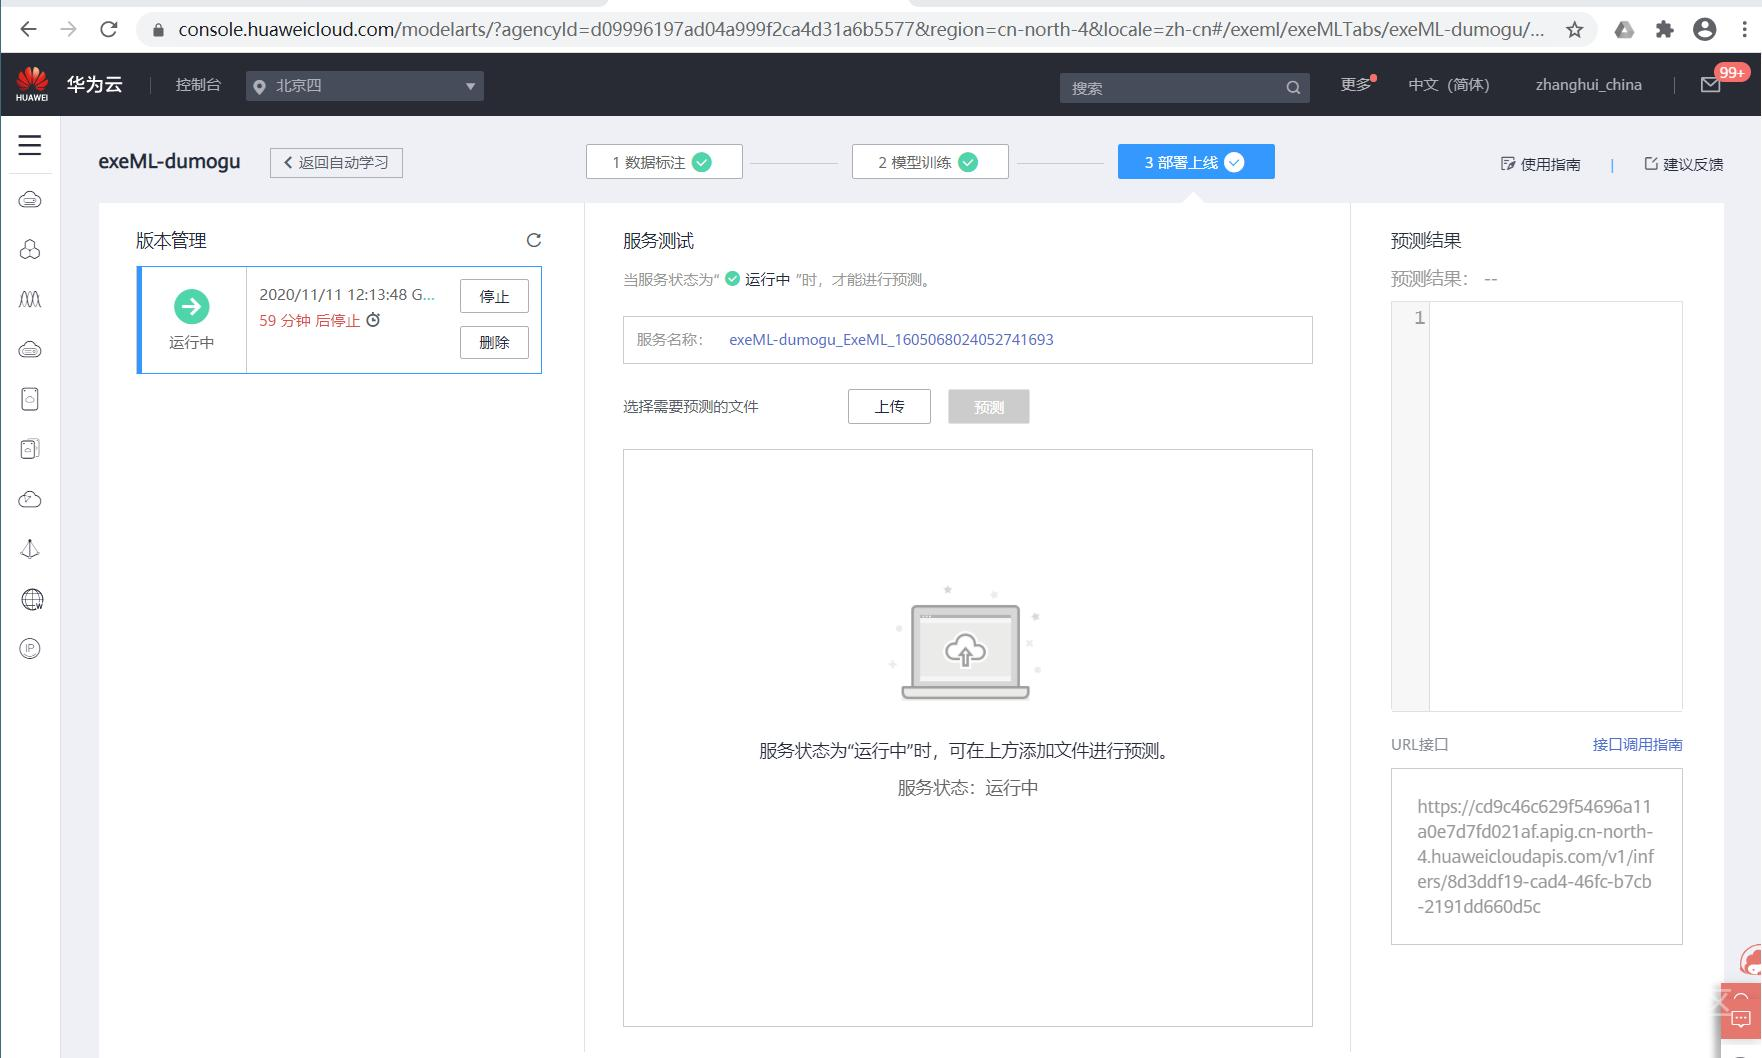1762x1058 pixels.
Task: Select the wave-curves sidebar icon
Action: tap(30, 299)
